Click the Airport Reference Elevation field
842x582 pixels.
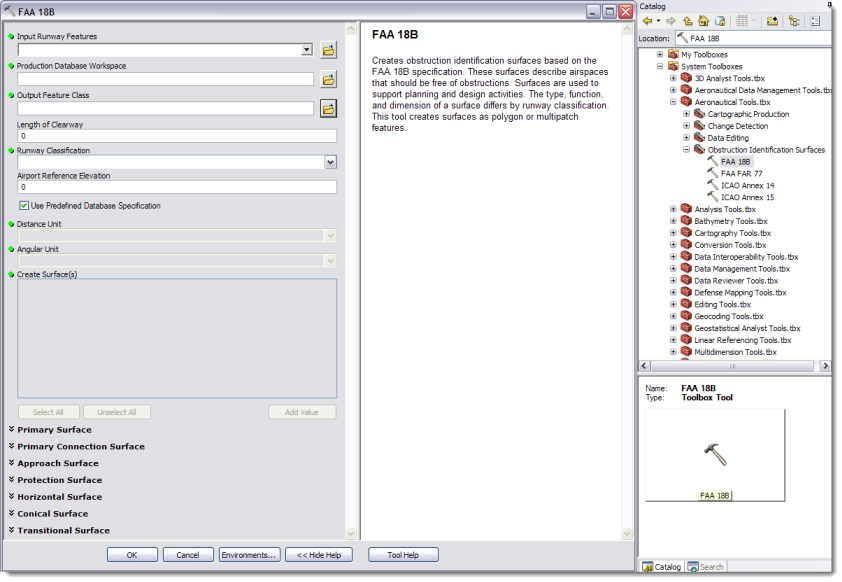[x=177, y=187]
